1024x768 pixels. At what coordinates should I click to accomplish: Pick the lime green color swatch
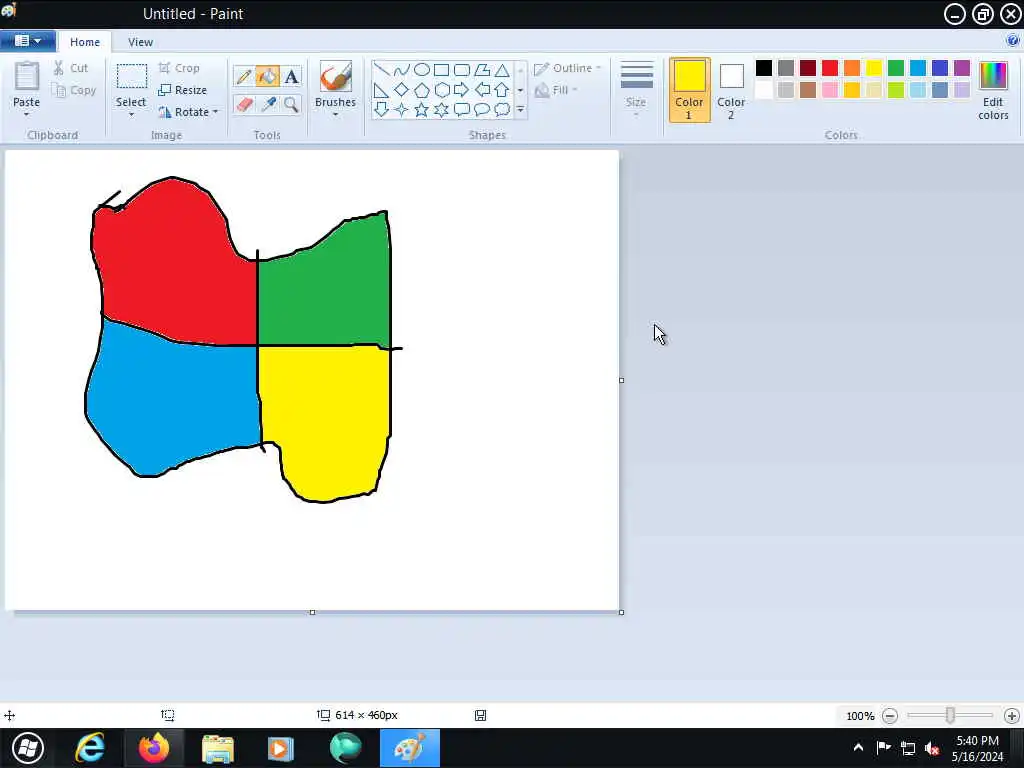(x=896, y=89)
